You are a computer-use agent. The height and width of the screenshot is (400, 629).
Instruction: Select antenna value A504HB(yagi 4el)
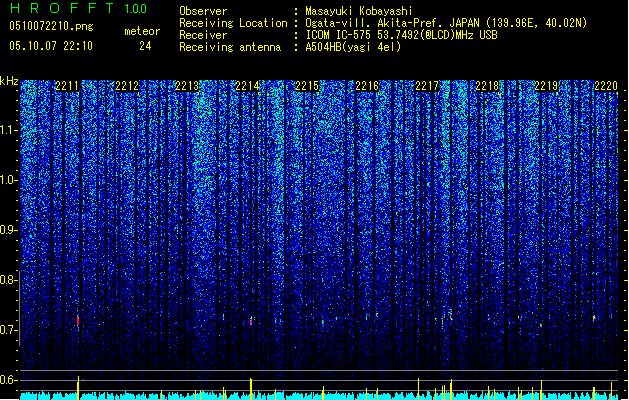click(x=353, y=47)
